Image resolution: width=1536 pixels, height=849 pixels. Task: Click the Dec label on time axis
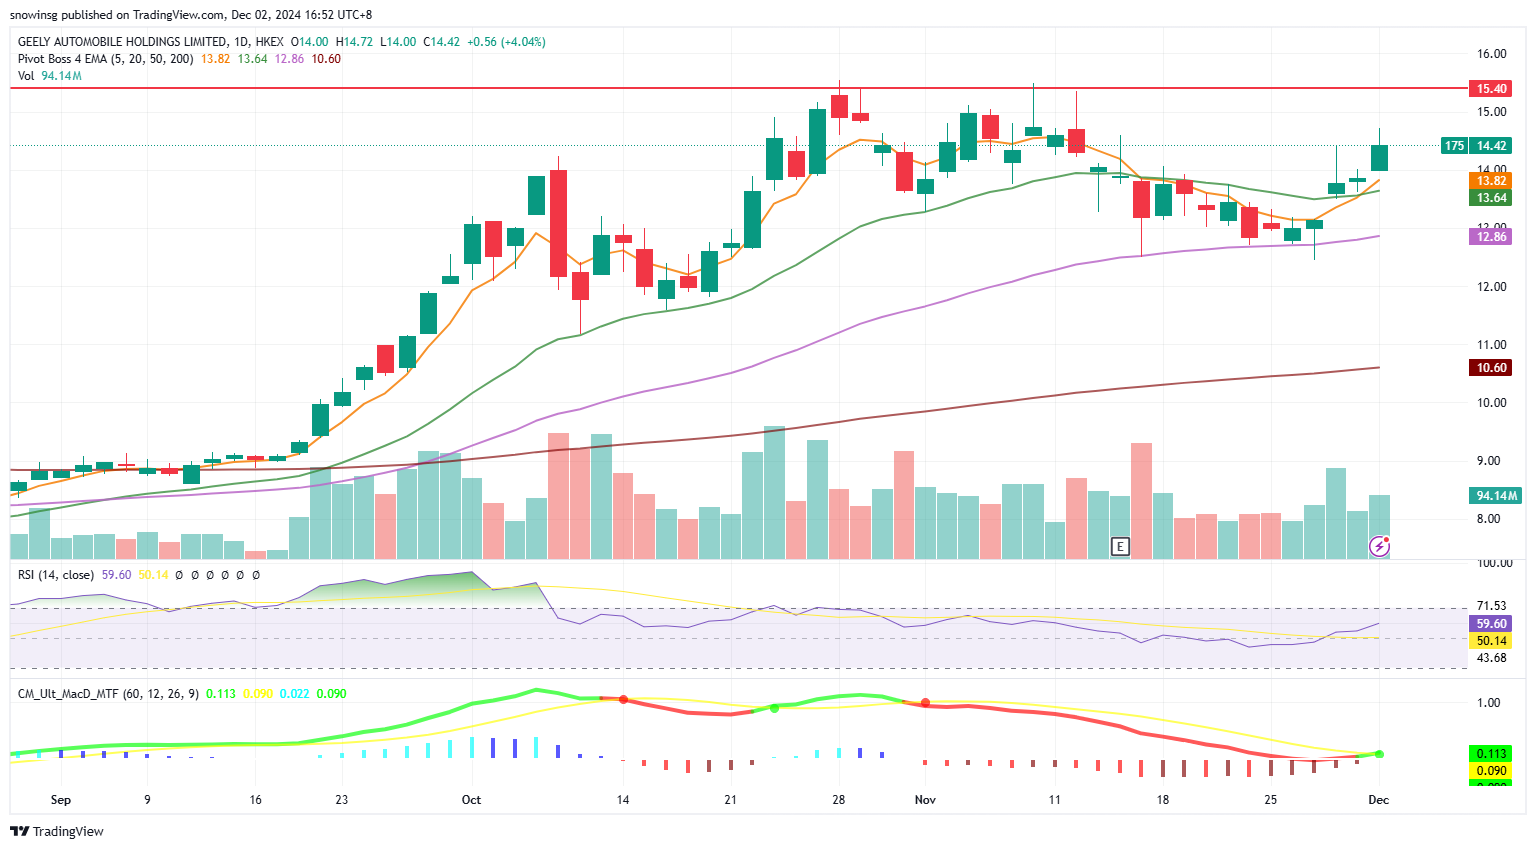1379,800
